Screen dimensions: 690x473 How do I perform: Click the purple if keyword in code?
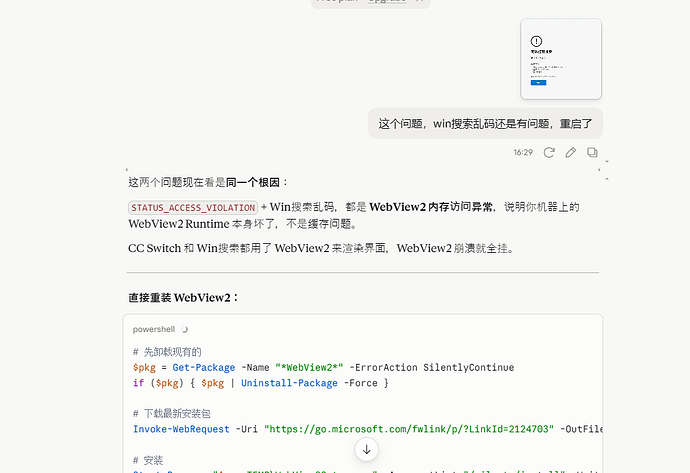pyautogui.click(x=138, y=383)
